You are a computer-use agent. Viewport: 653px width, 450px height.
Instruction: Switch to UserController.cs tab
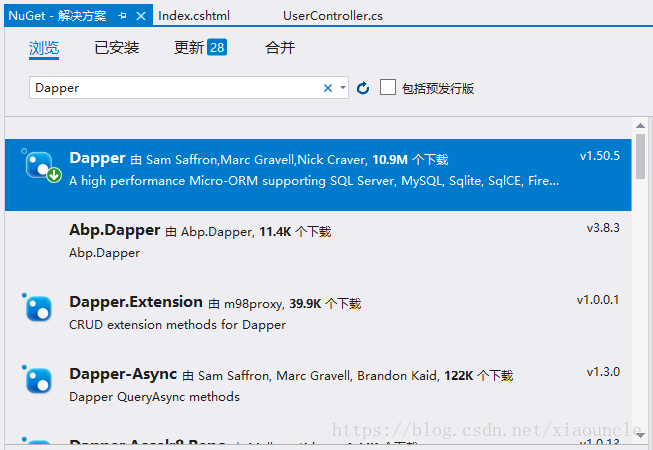point(333,16)
